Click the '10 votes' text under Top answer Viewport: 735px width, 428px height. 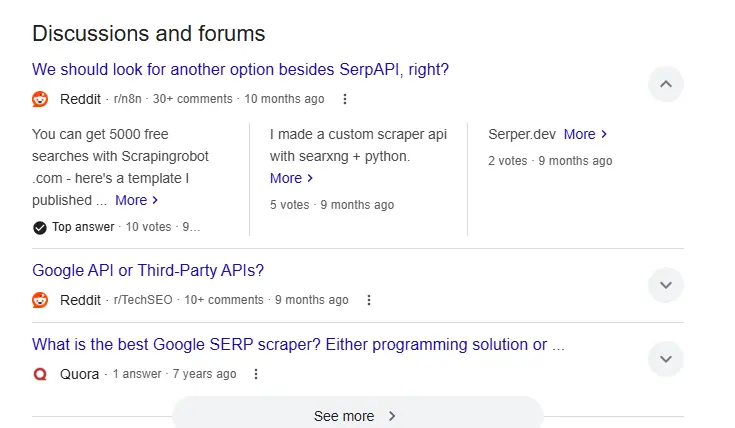point(148,227)
